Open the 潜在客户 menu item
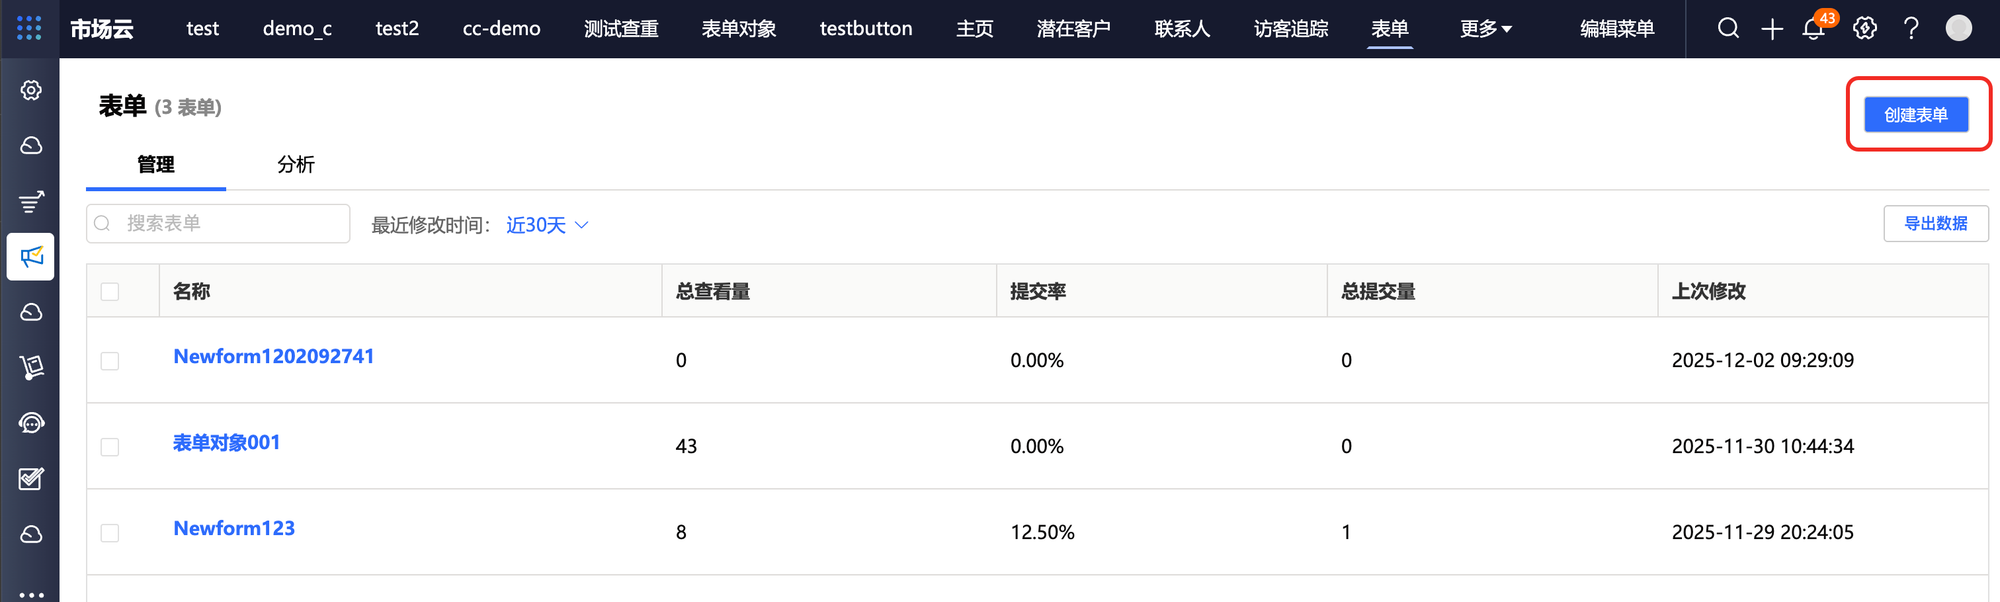The width and height of the screenshot is (2000, 602). 1073,29
